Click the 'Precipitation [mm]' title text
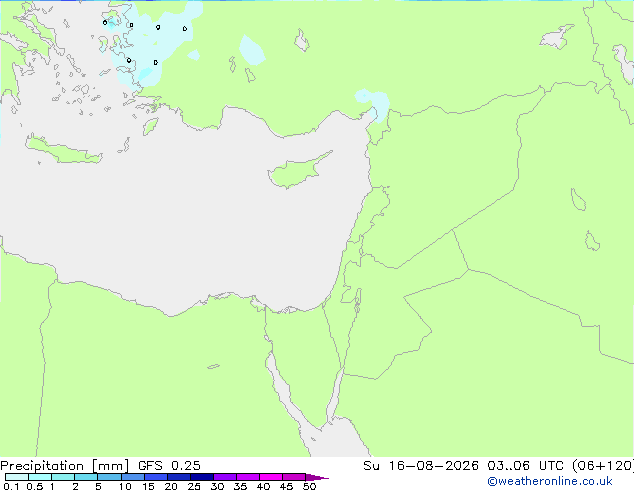The width and height of the screenshot is (634, 490). point(65,466)
